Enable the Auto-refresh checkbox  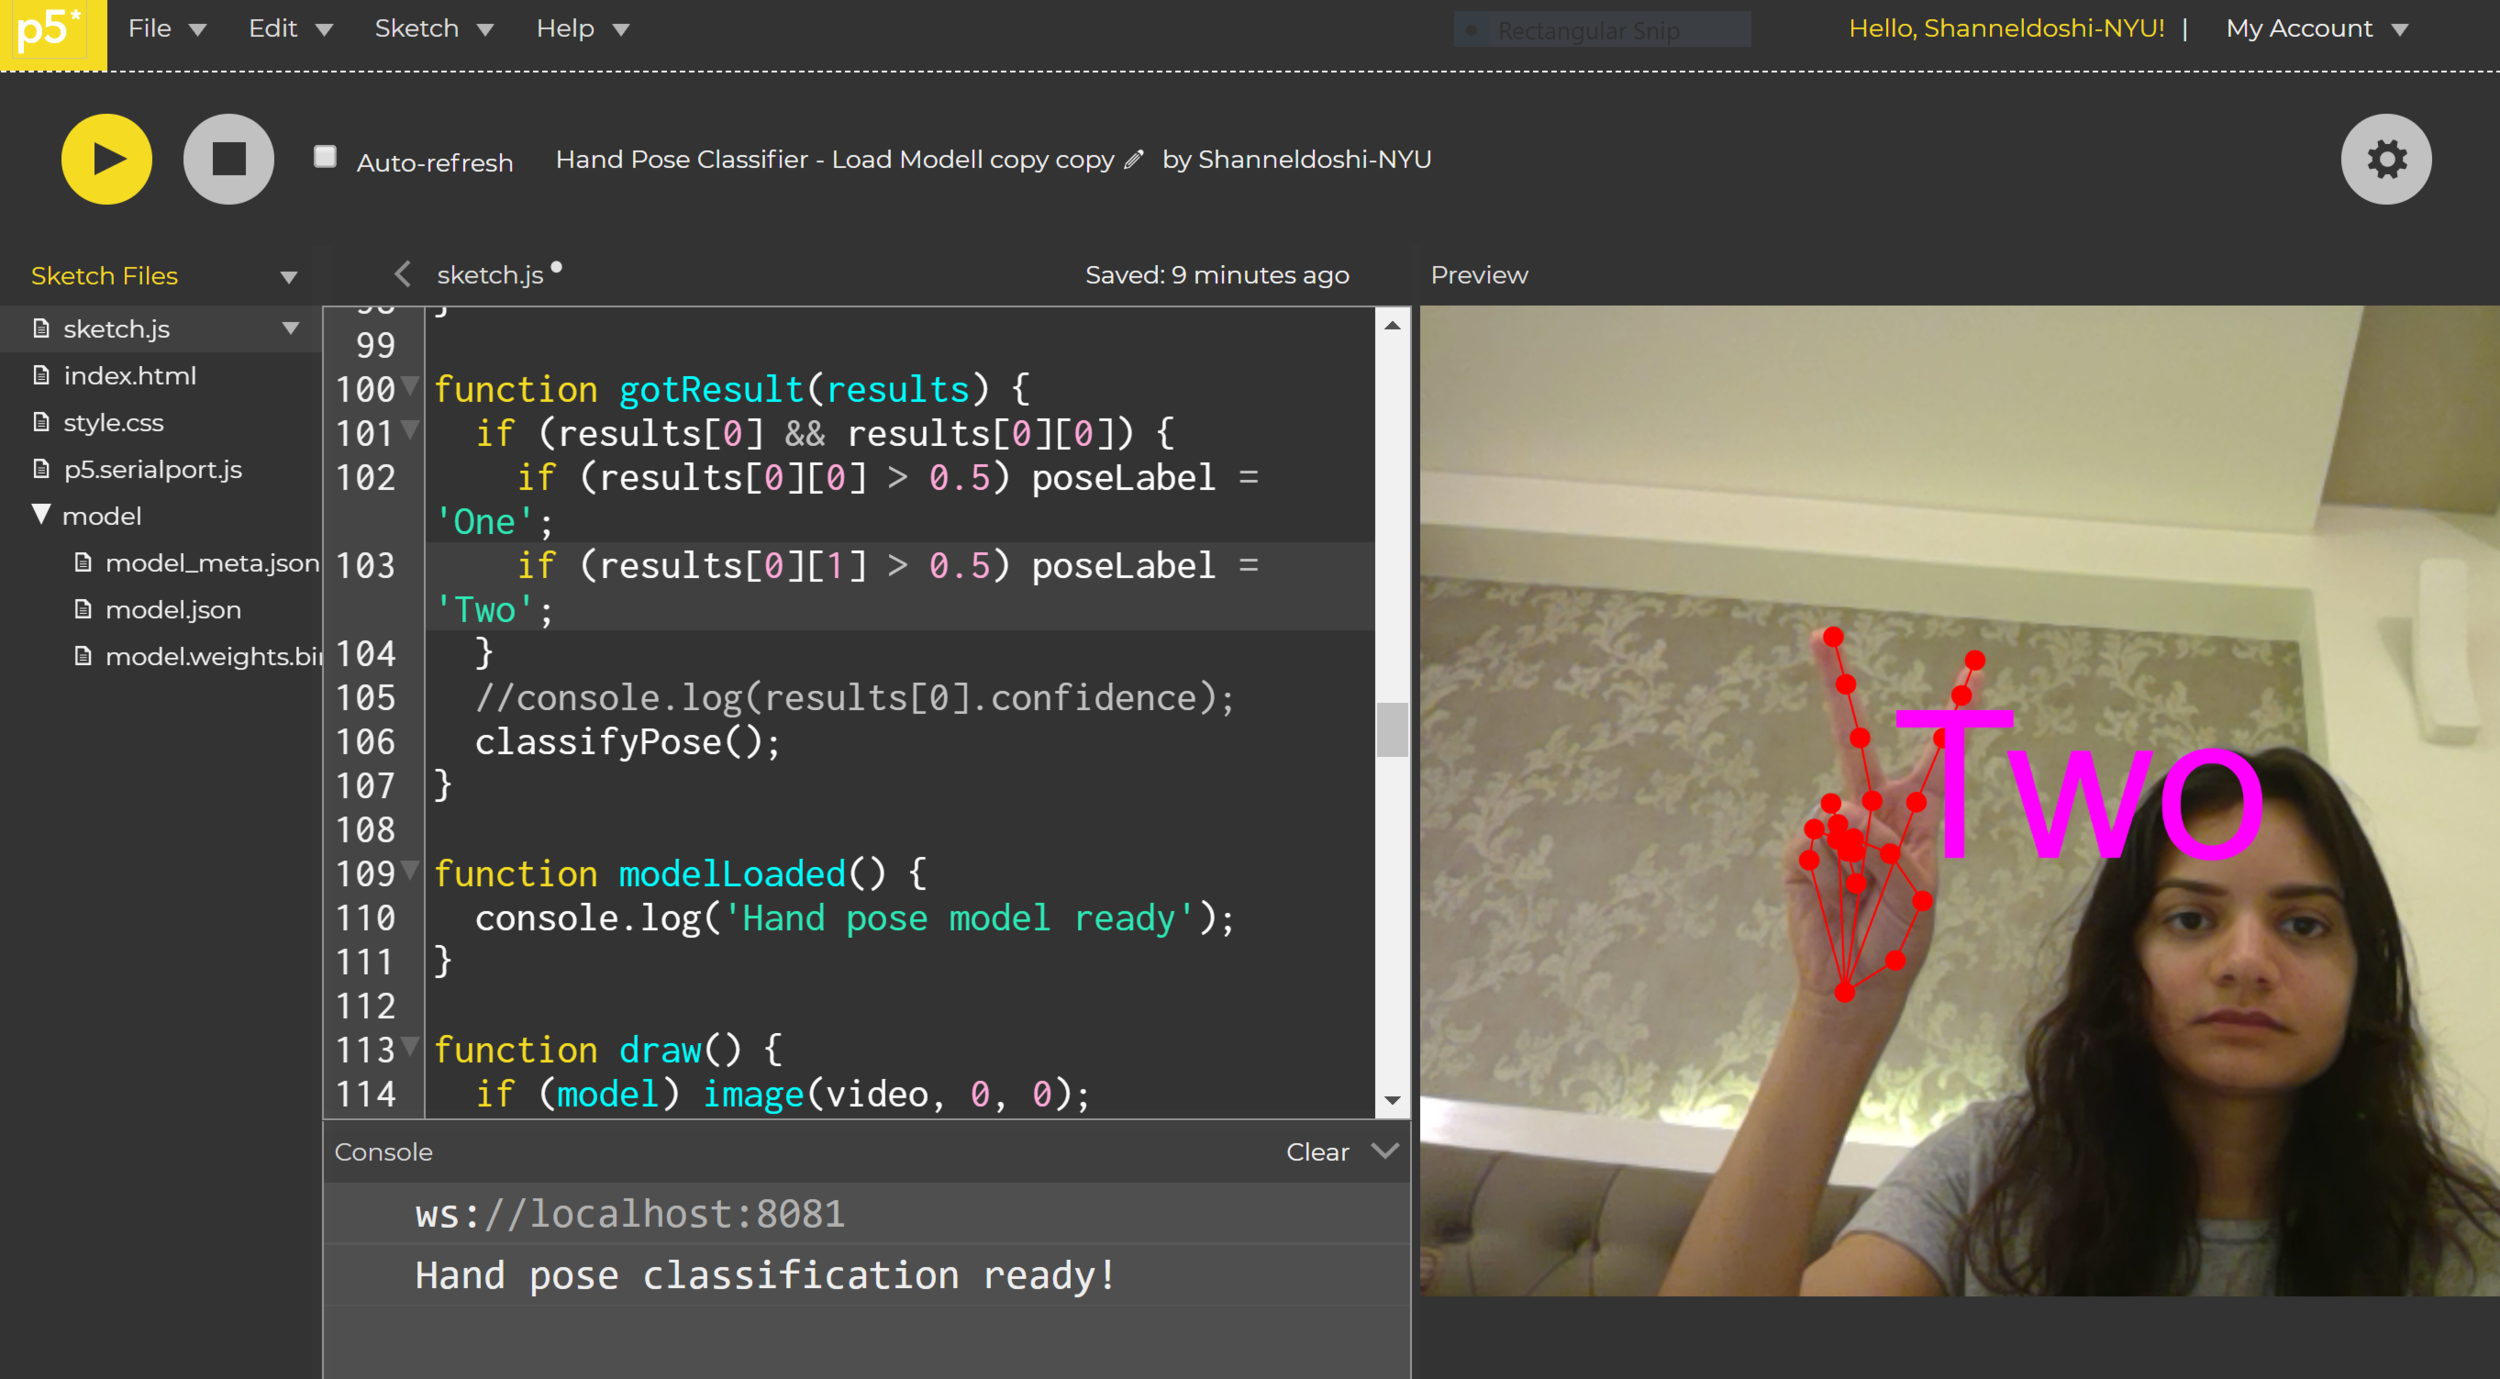(324, 156)
